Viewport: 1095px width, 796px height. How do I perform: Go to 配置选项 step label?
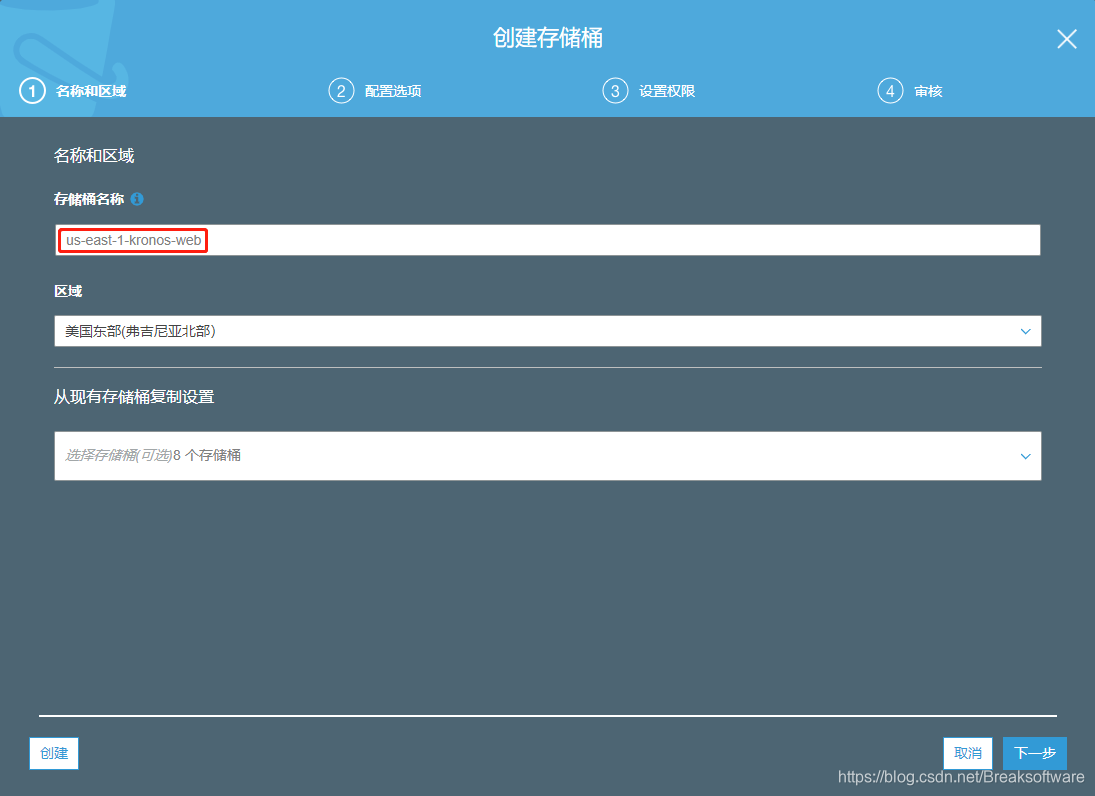(x=393, y=91)
